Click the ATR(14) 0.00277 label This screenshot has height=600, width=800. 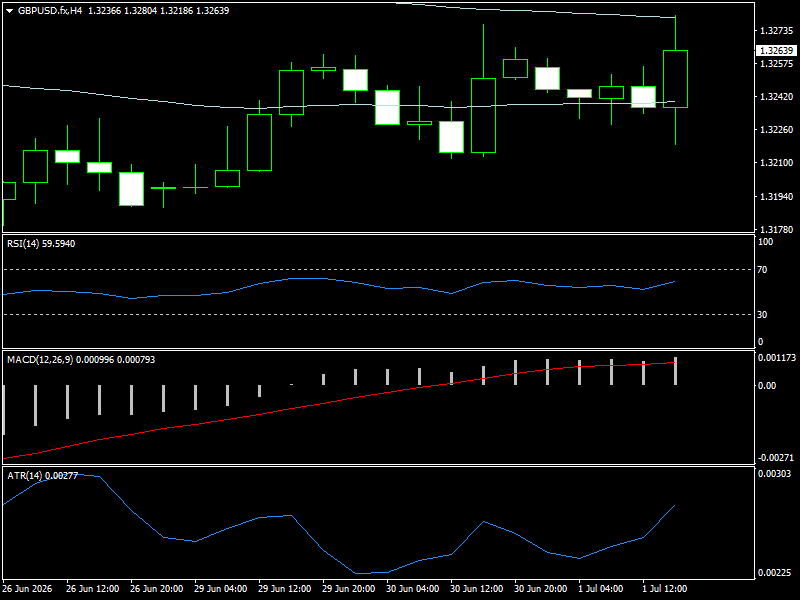42,476
